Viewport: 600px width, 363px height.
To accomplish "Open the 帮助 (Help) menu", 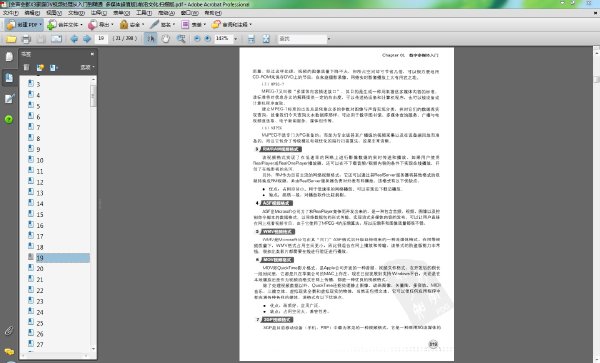I will (x=213, y=13).
